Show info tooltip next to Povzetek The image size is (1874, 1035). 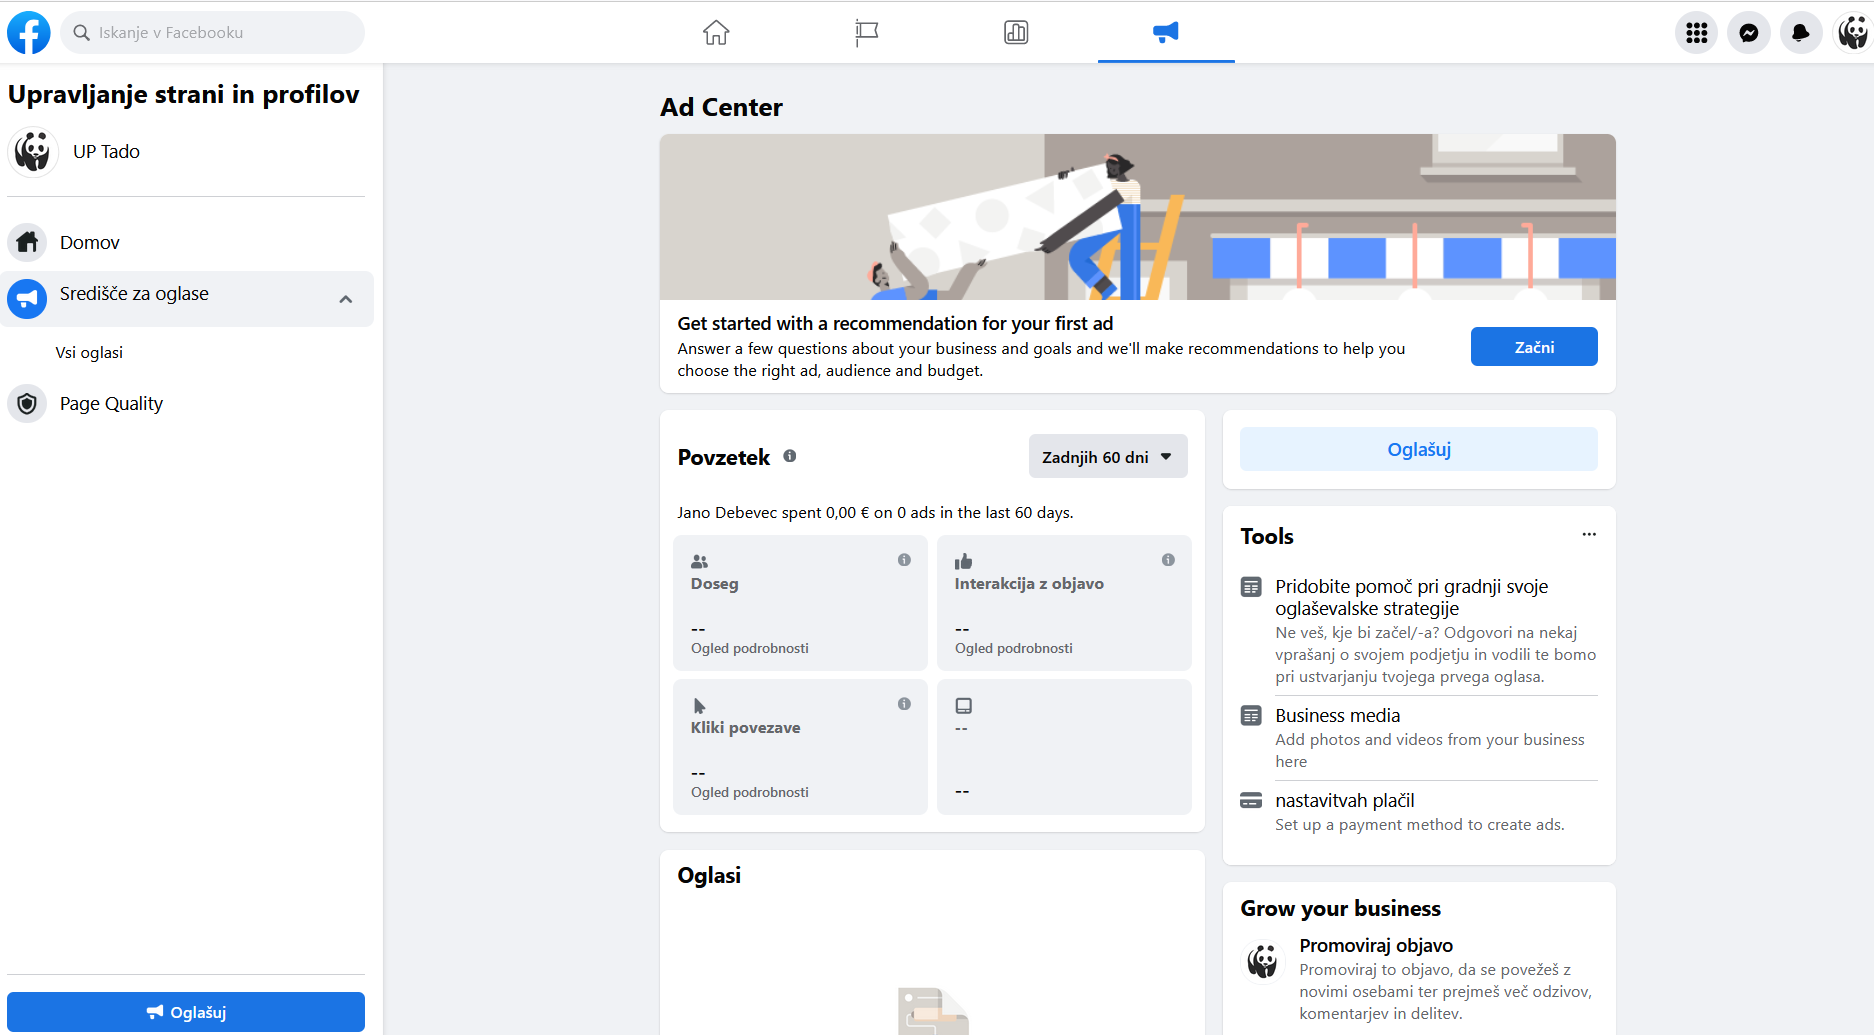click(x=790, y=456)
